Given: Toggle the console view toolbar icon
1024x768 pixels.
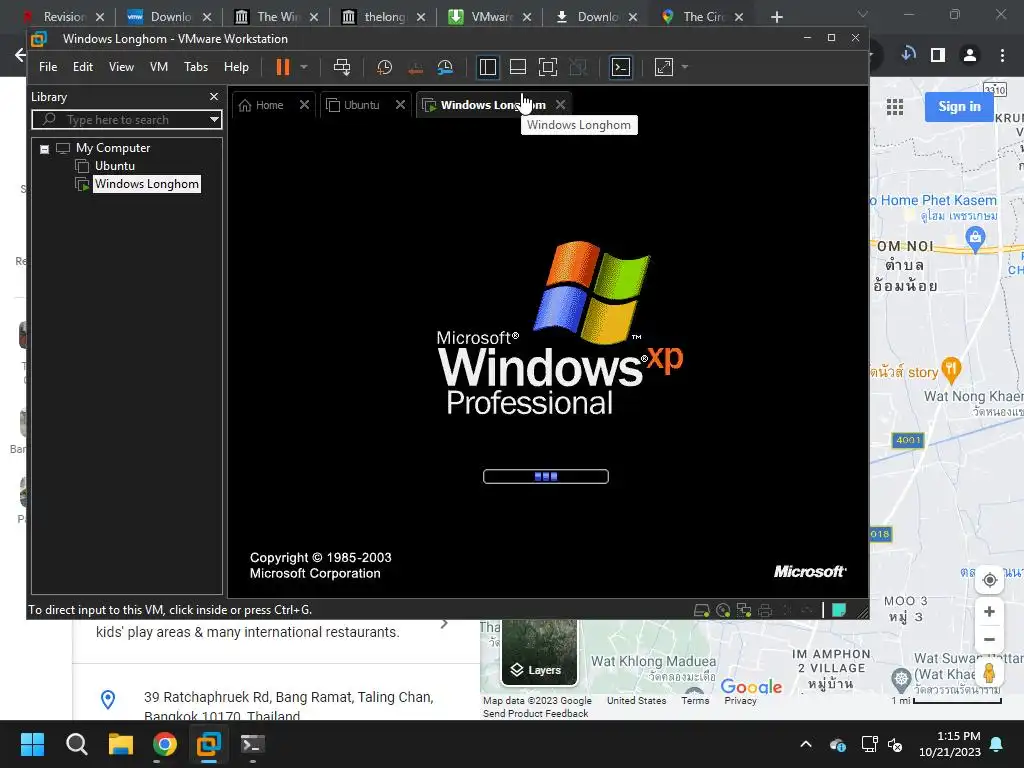Looking at the screenshot, I should click(620, 67).
